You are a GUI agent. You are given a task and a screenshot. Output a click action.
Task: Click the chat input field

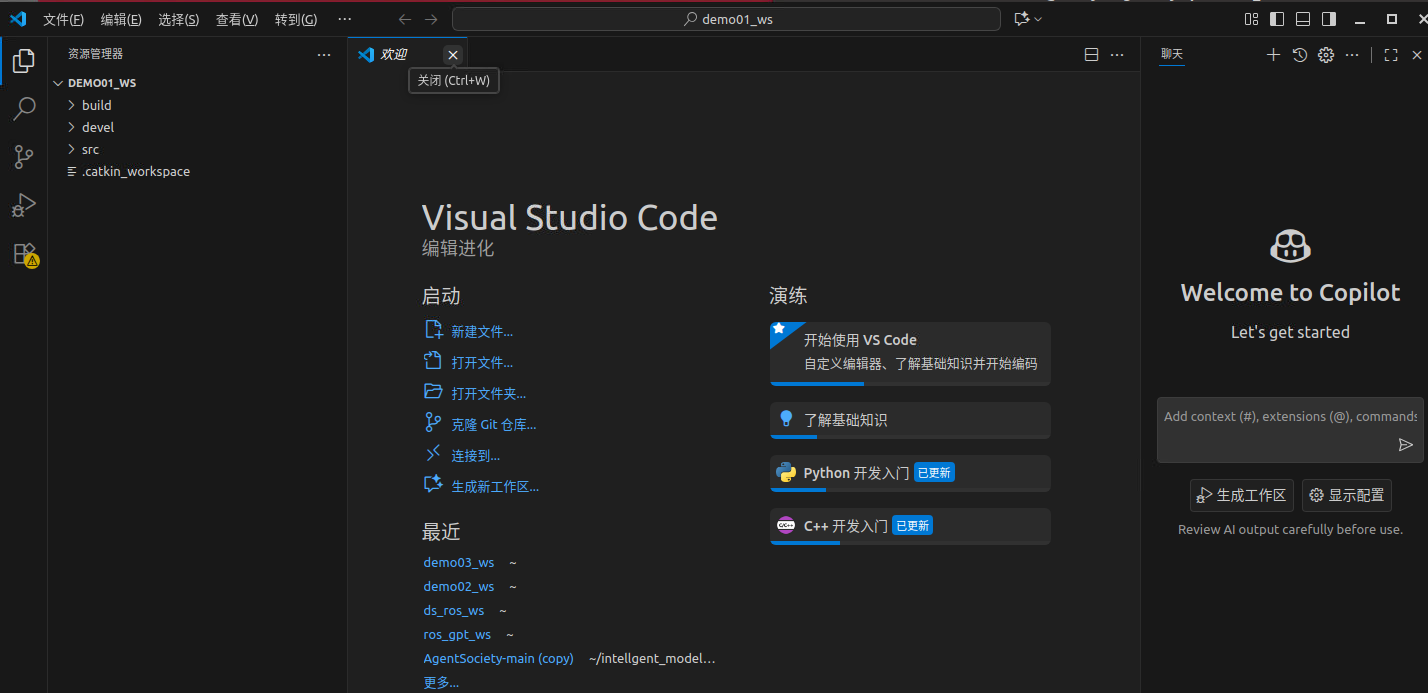tap(1290, 417)
